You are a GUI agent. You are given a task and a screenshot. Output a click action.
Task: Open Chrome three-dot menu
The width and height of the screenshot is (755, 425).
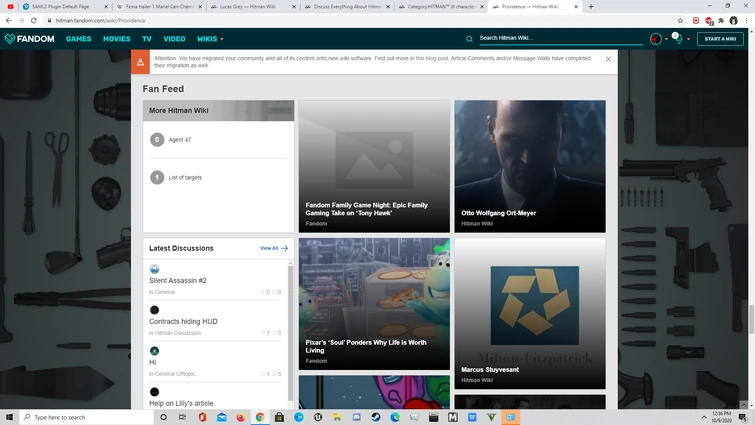pyautogui.click(x=746, y=21)
